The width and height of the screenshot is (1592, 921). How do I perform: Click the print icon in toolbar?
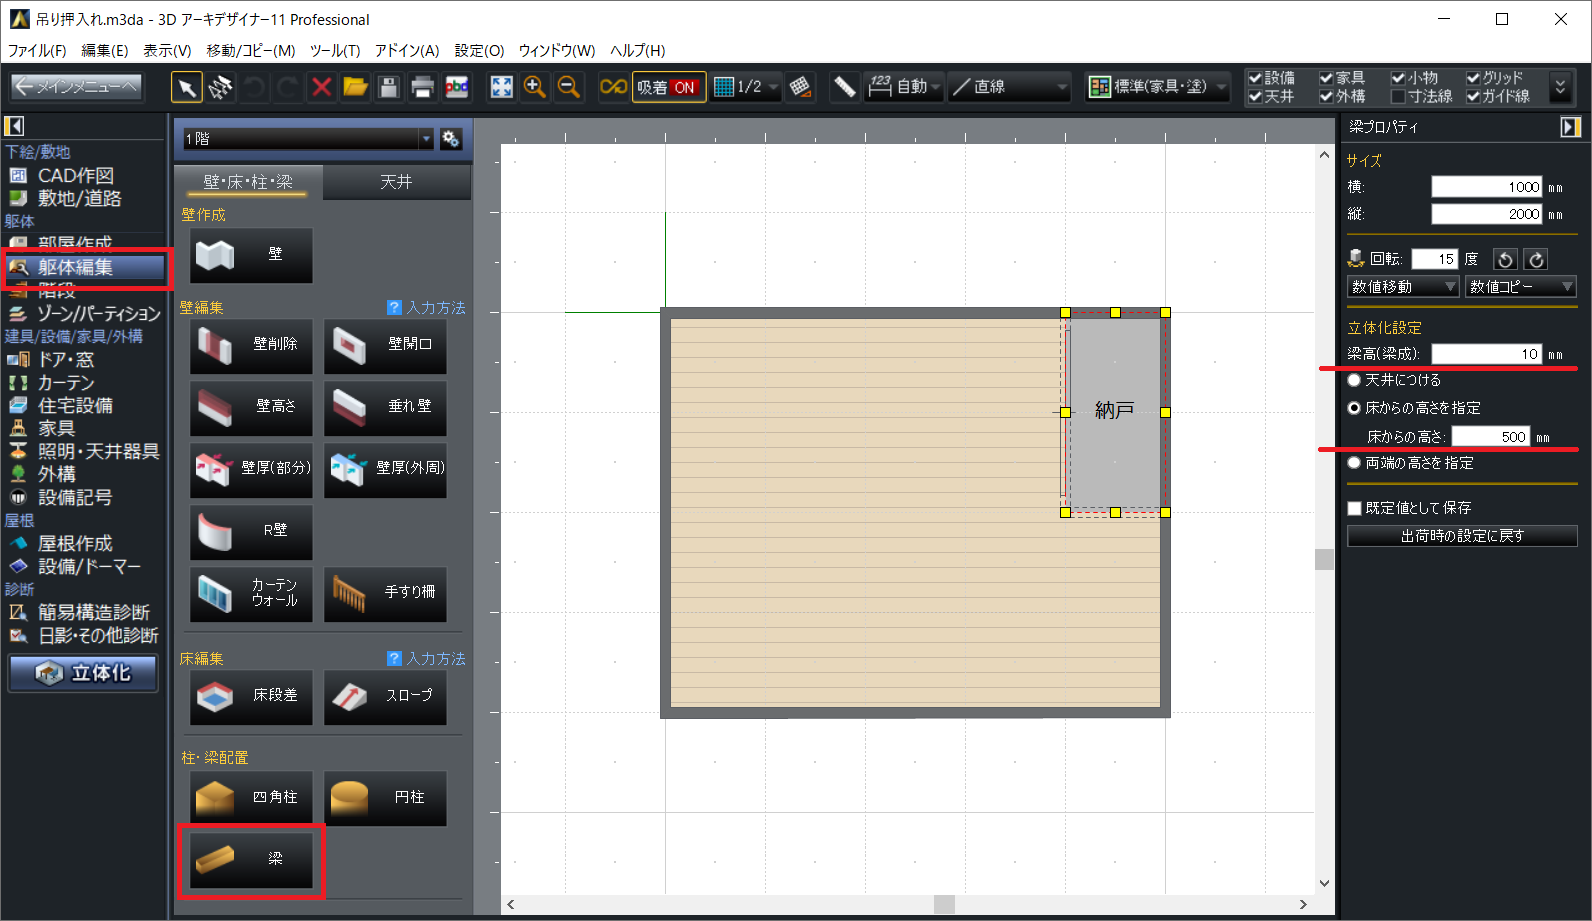tap(422, 88)
